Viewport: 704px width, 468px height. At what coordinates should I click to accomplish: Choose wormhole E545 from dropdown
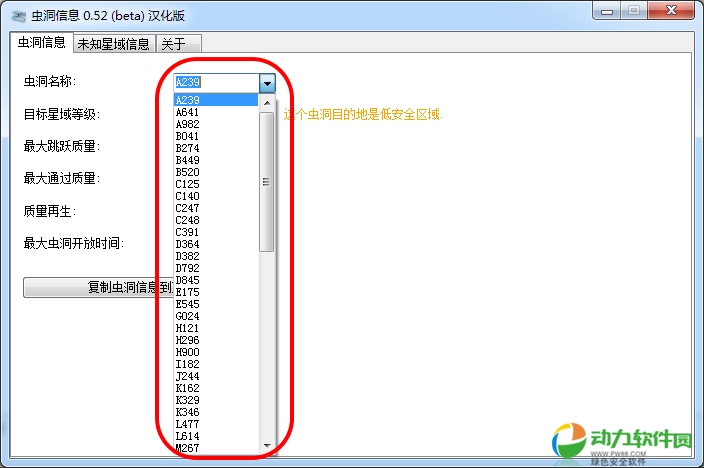188,304
